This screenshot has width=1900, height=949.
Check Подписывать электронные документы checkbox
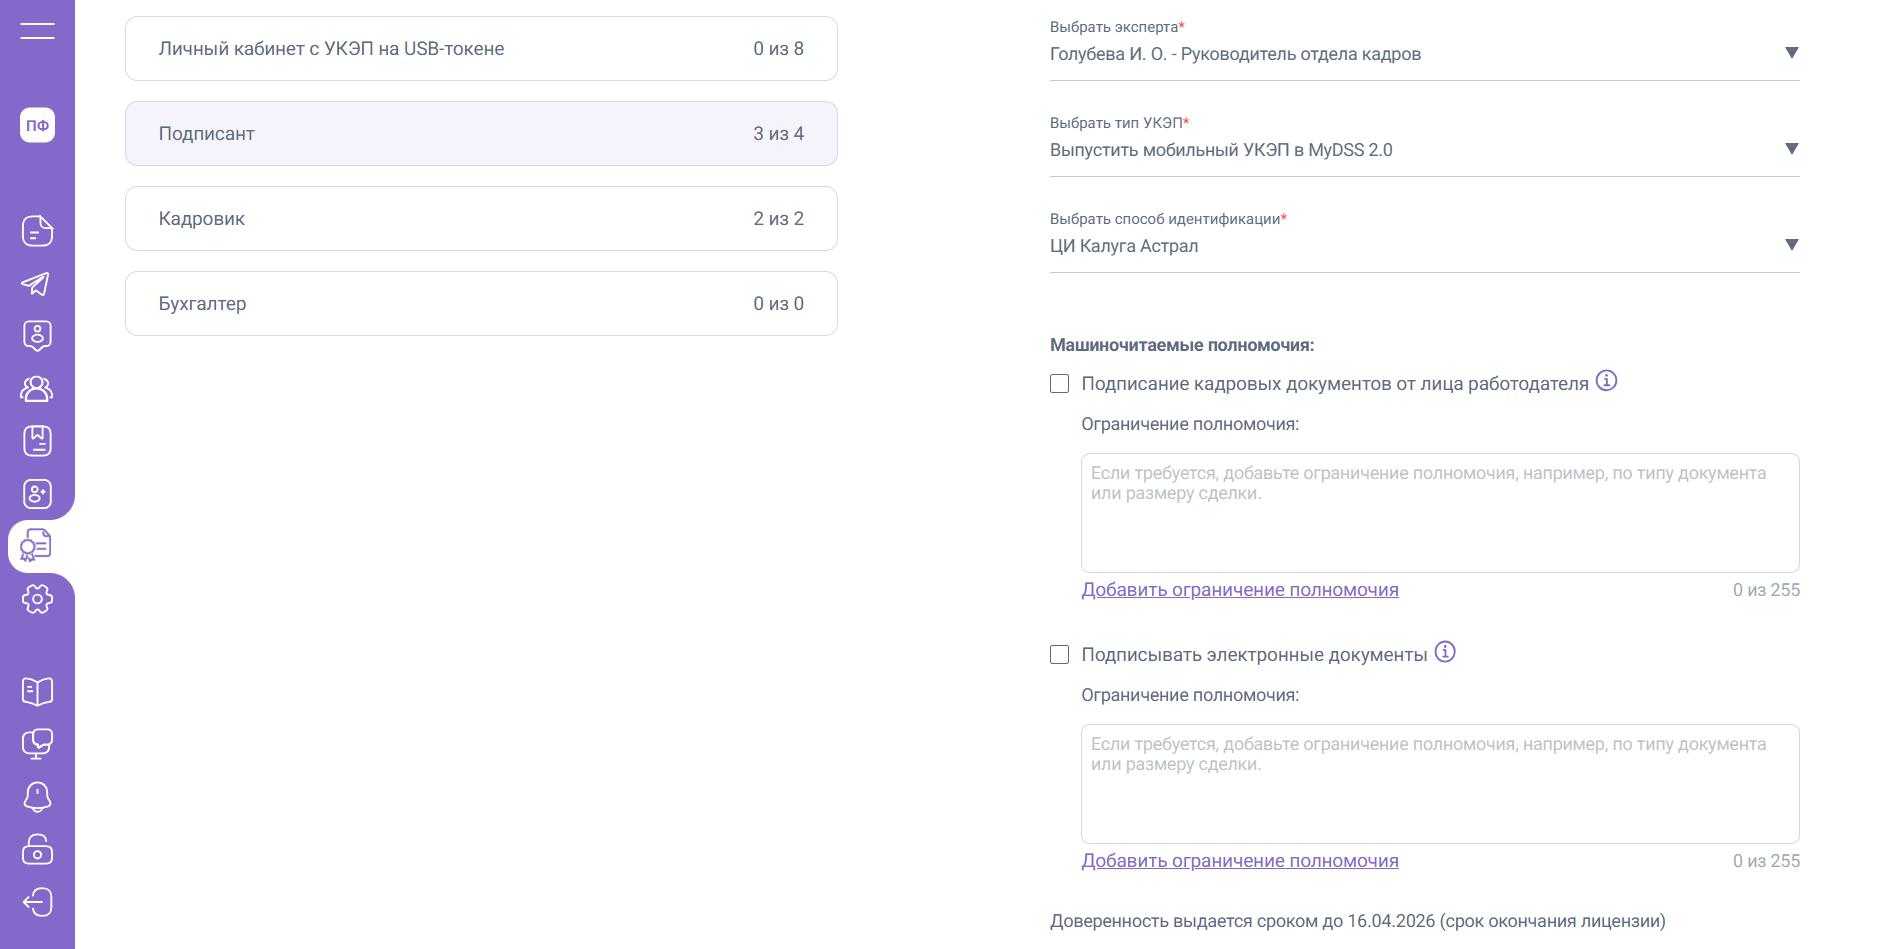(1060, 655)
